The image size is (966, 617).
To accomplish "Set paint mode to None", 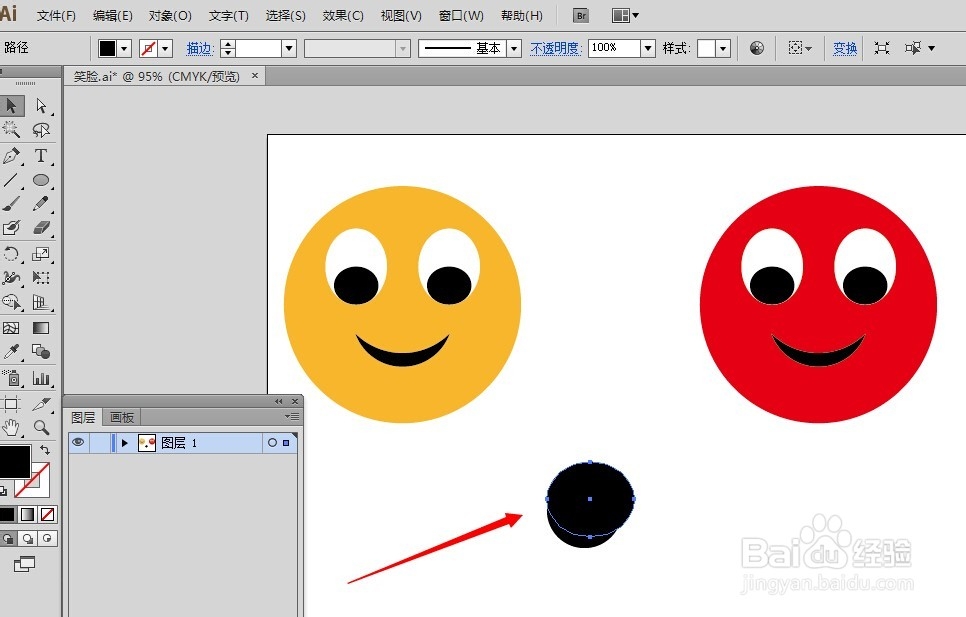I will 47,514.
